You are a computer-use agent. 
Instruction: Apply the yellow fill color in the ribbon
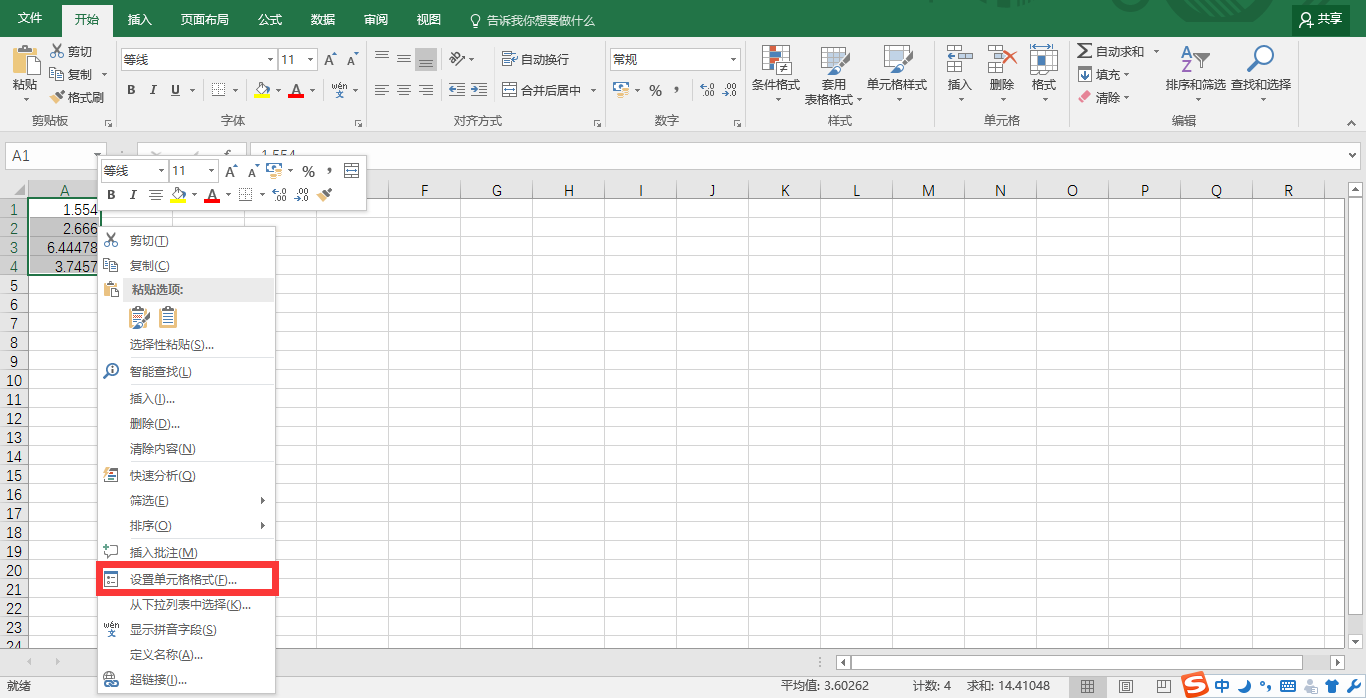262,90
